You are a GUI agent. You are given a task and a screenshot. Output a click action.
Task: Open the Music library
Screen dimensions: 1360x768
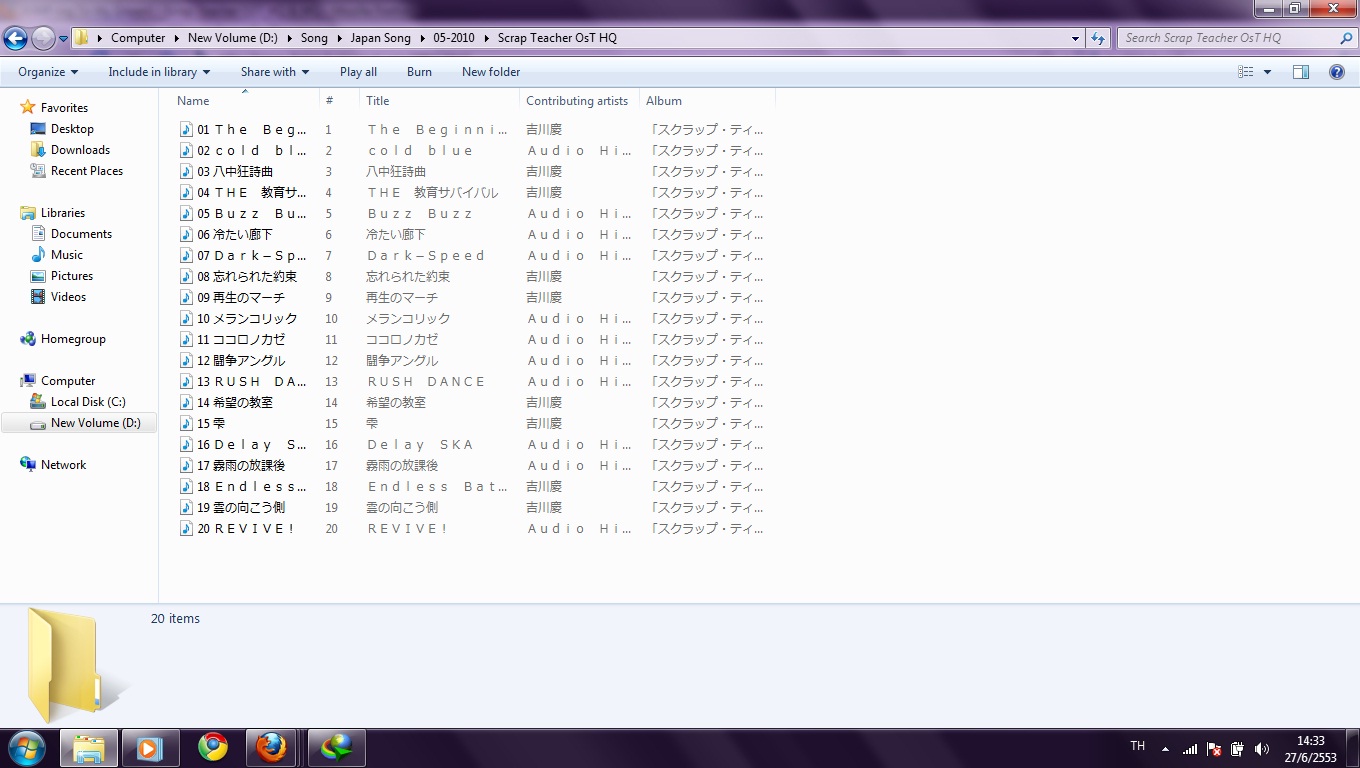point(67,255)
